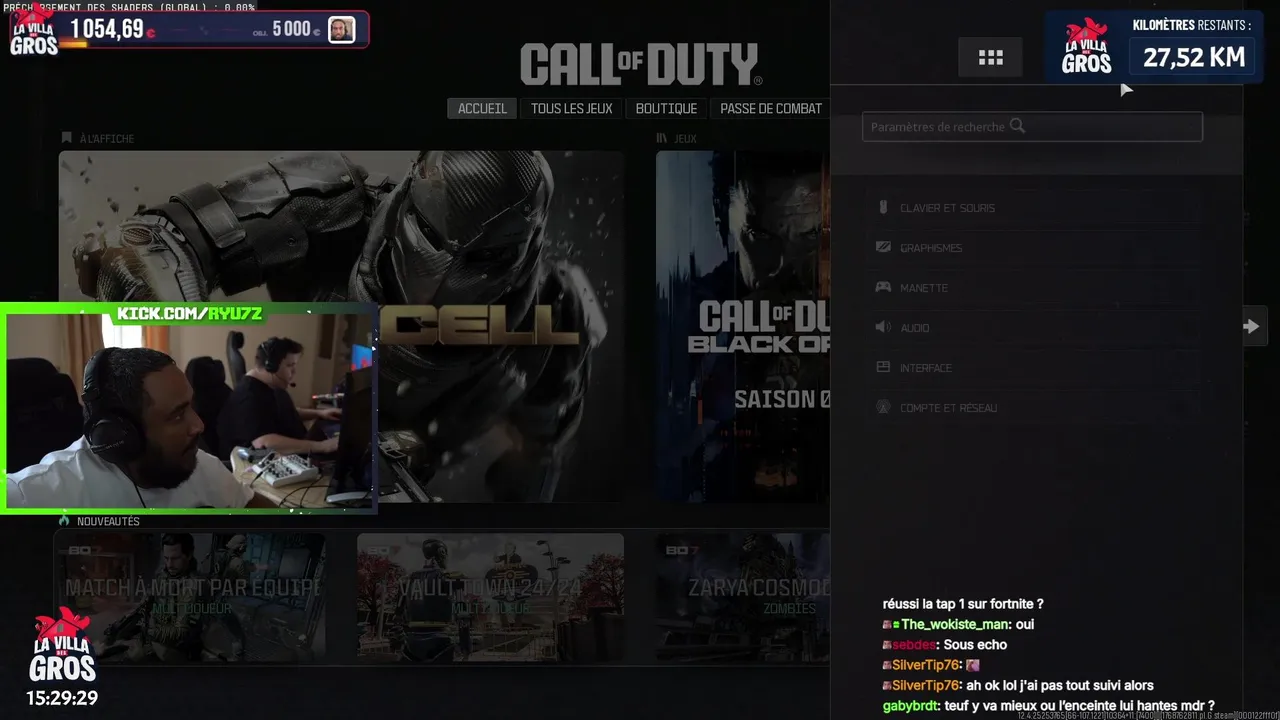Click the Call of Duty logo

[641, 65]
